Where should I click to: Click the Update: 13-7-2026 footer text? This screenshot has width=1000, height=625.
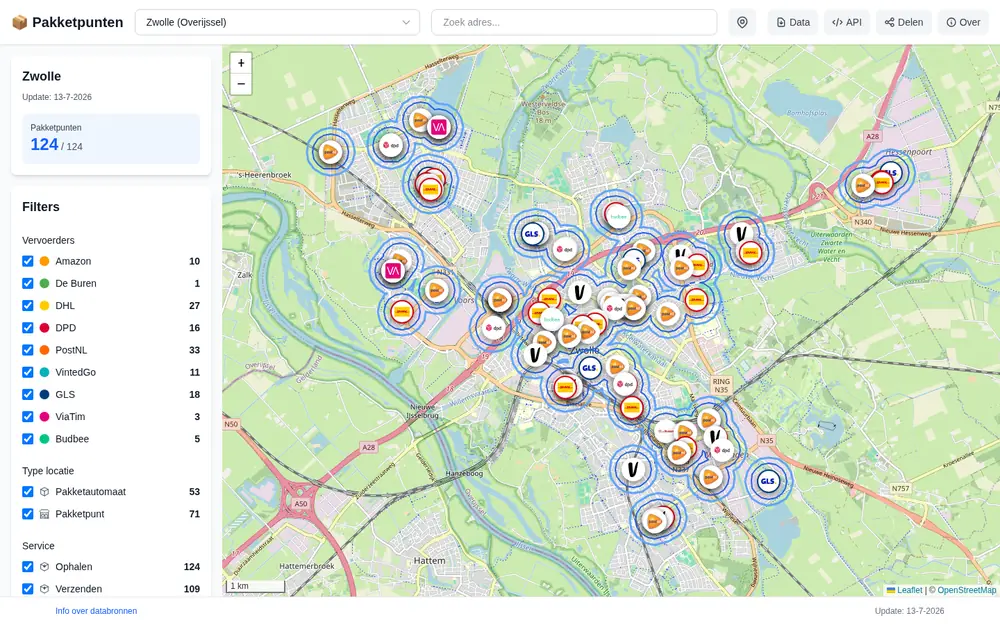(x=909, y=611)
